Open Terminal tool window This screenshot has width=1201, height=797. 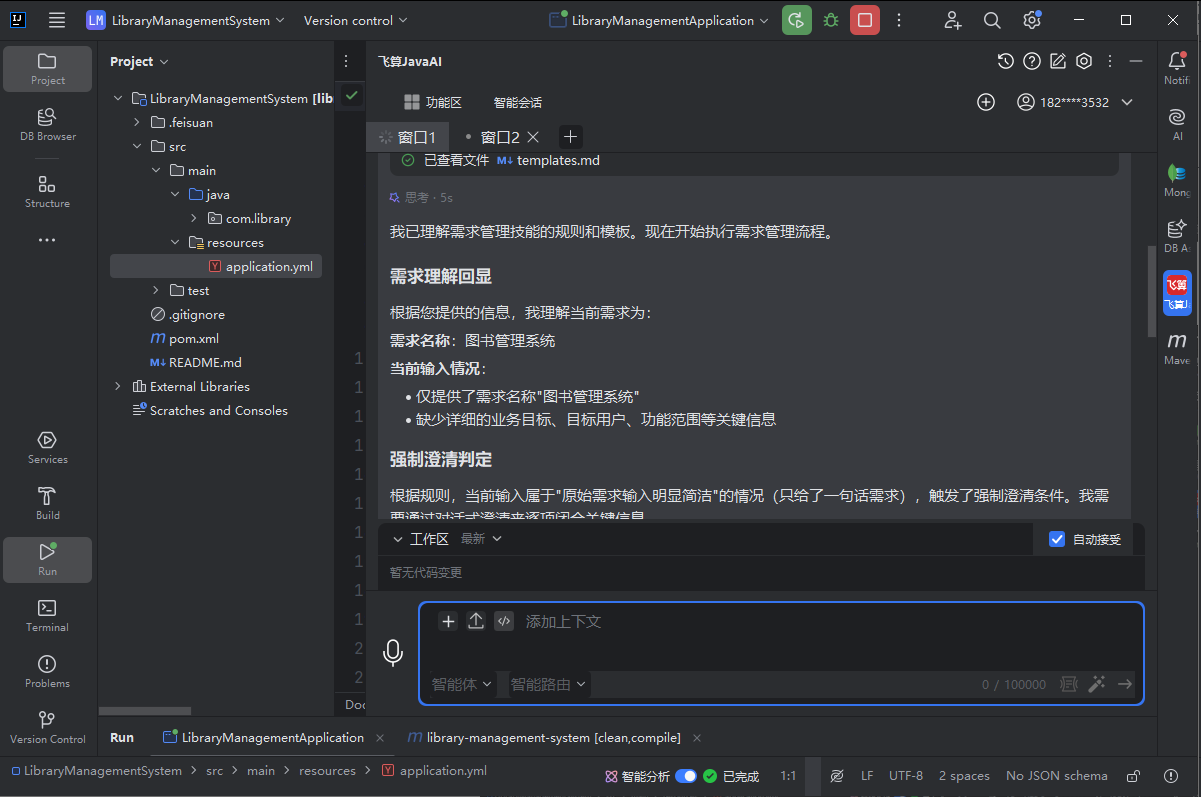[x=48, y=615]
